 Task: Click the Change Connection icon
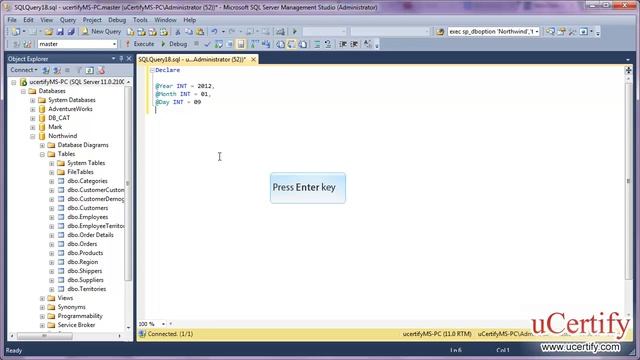click(x=27, y=44)
